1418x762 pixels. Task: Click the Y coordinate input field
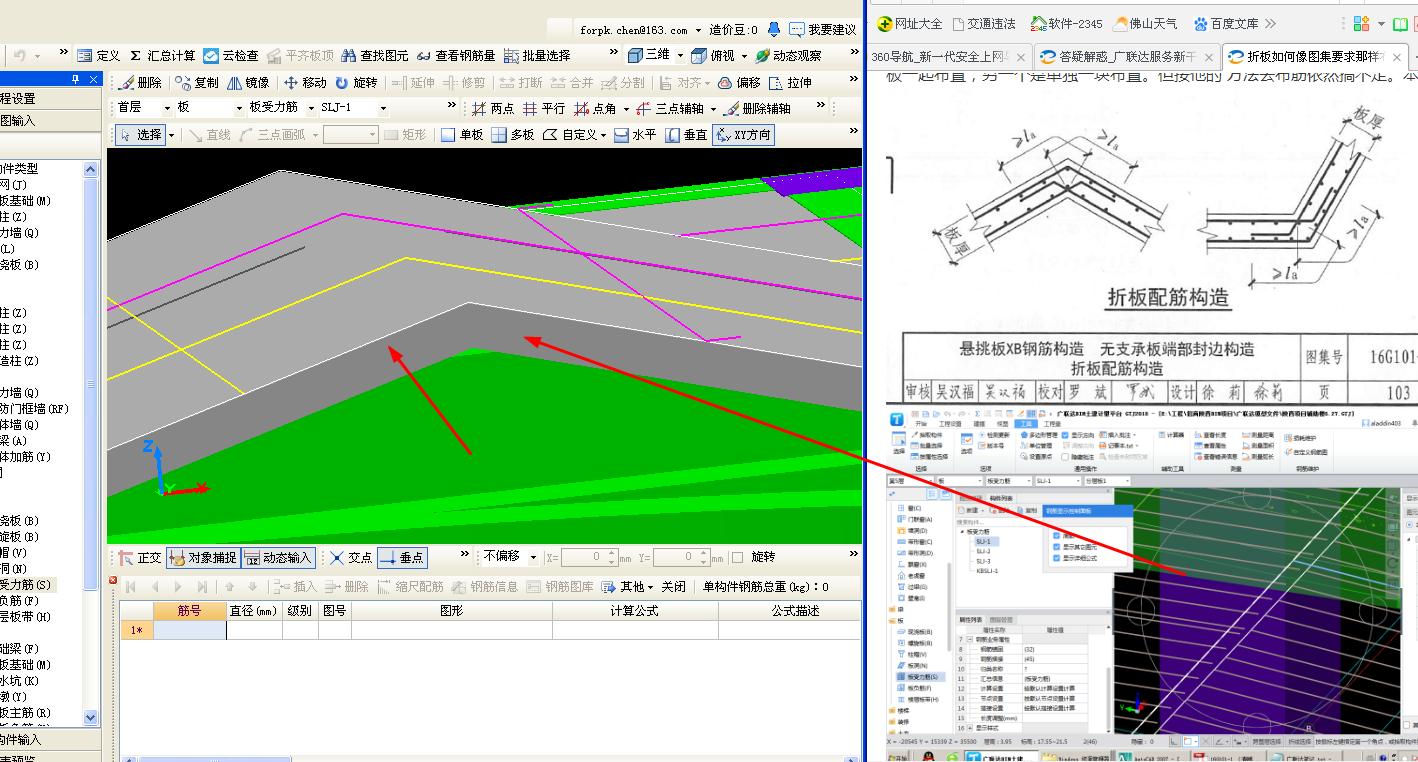681,557
